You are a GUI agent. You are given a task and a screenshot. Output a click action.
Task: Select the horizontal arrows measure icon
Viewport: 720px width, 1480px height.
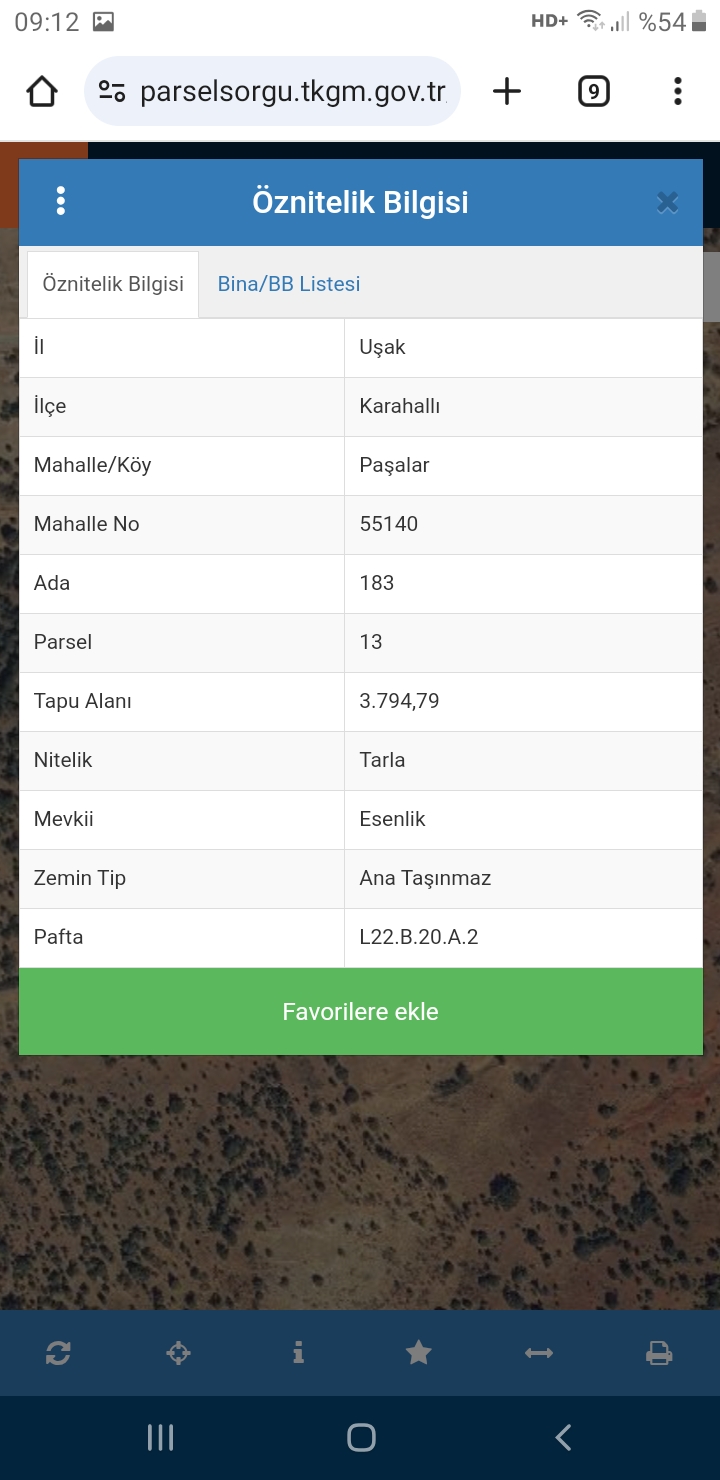[x=538, y=1353]
